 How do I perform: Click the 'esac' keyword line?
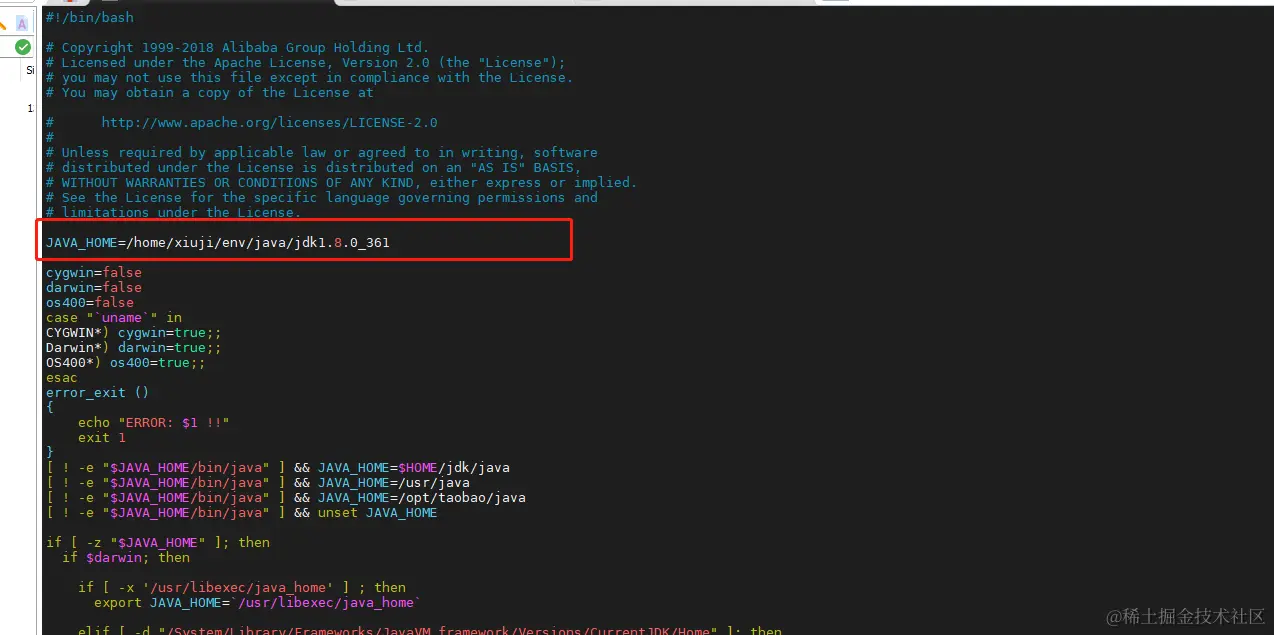(x=62, y=377)
